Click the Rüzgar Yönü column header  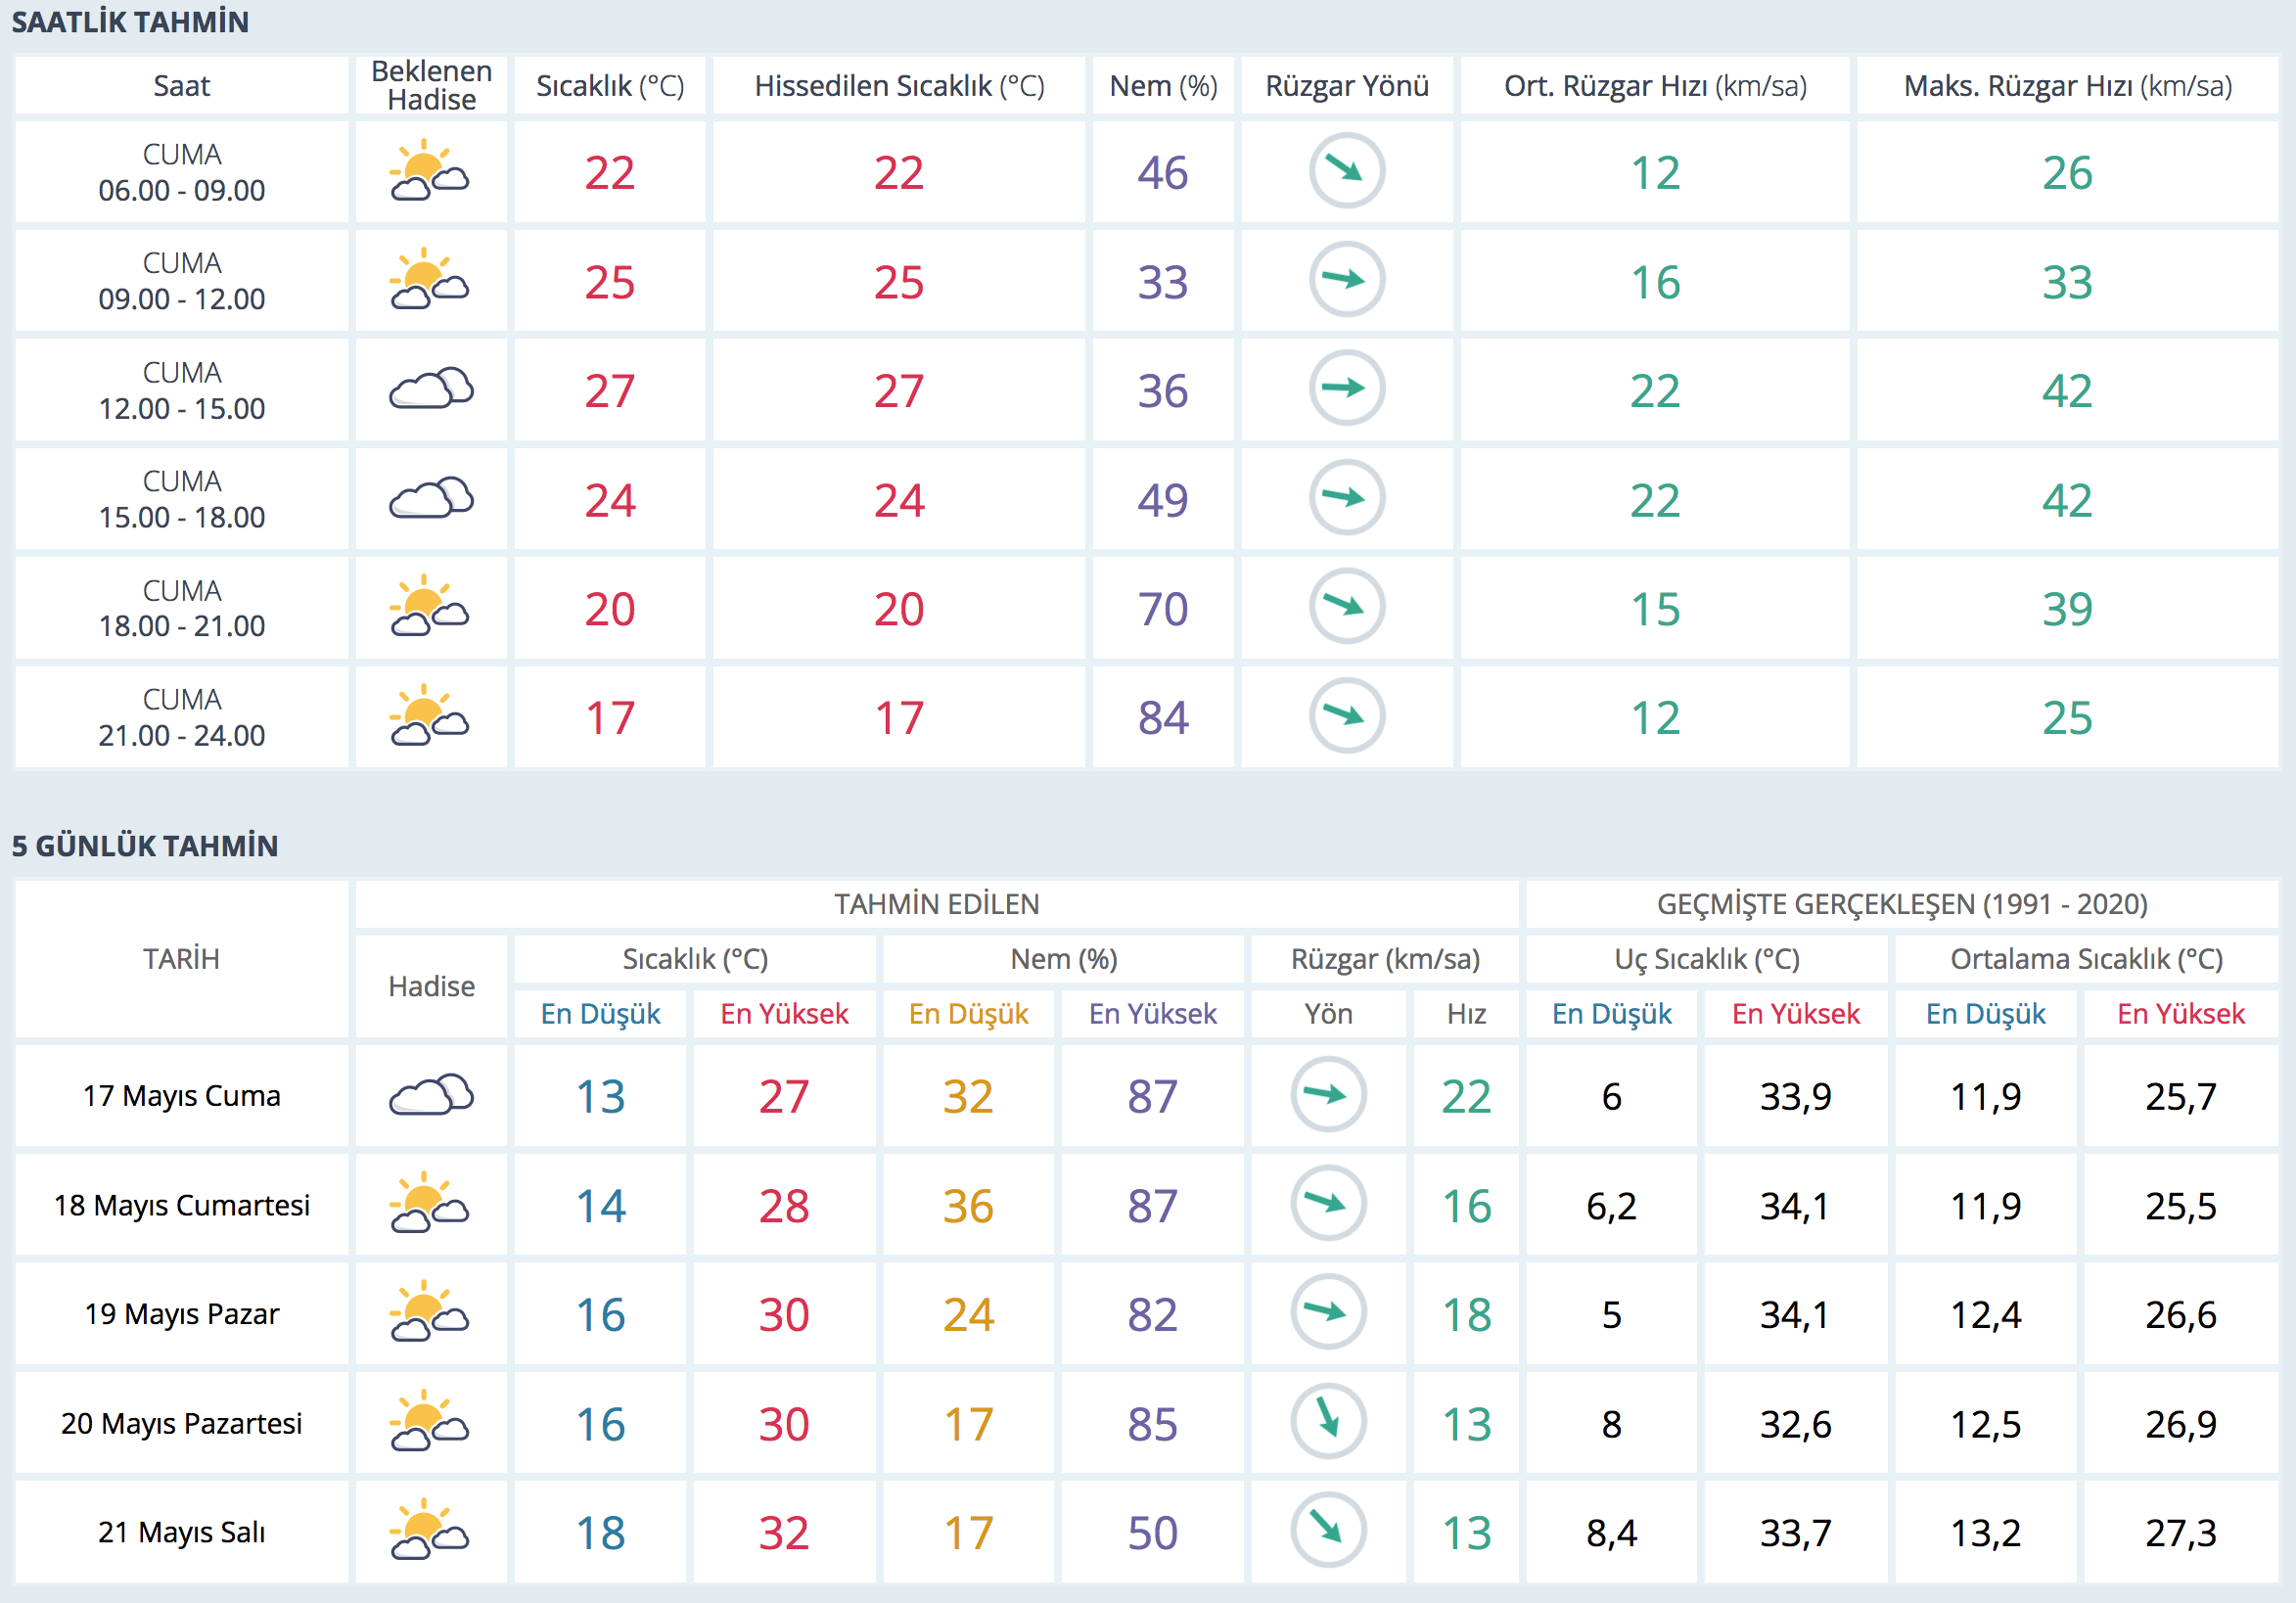[1346, 86]
